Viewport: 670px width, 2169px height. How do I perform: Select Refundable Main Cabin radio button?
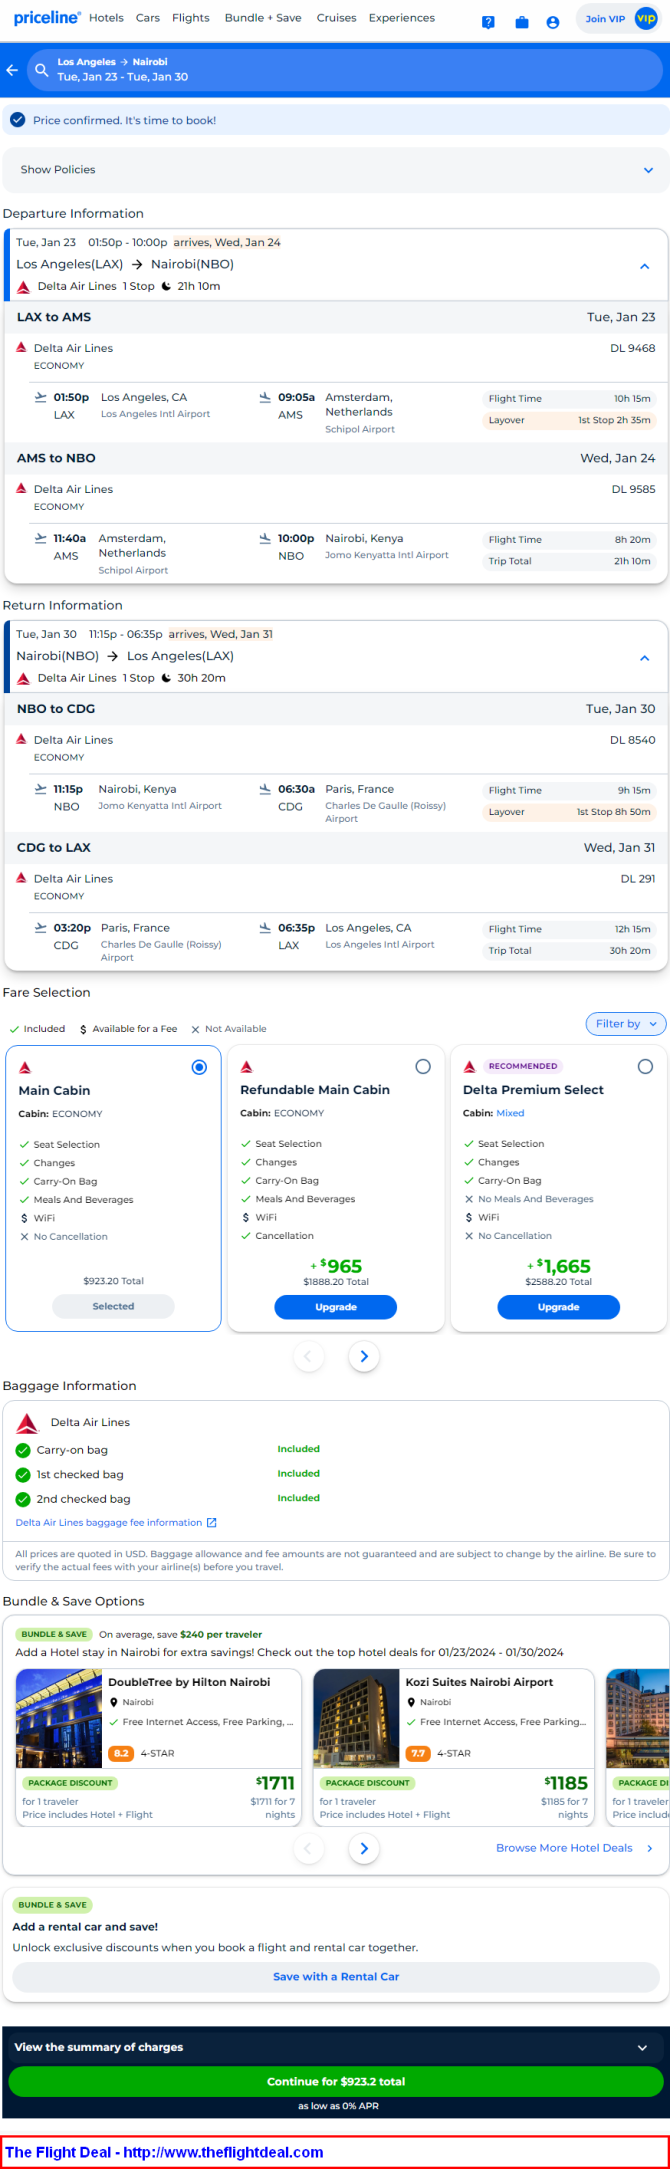tap(423, 1067)
